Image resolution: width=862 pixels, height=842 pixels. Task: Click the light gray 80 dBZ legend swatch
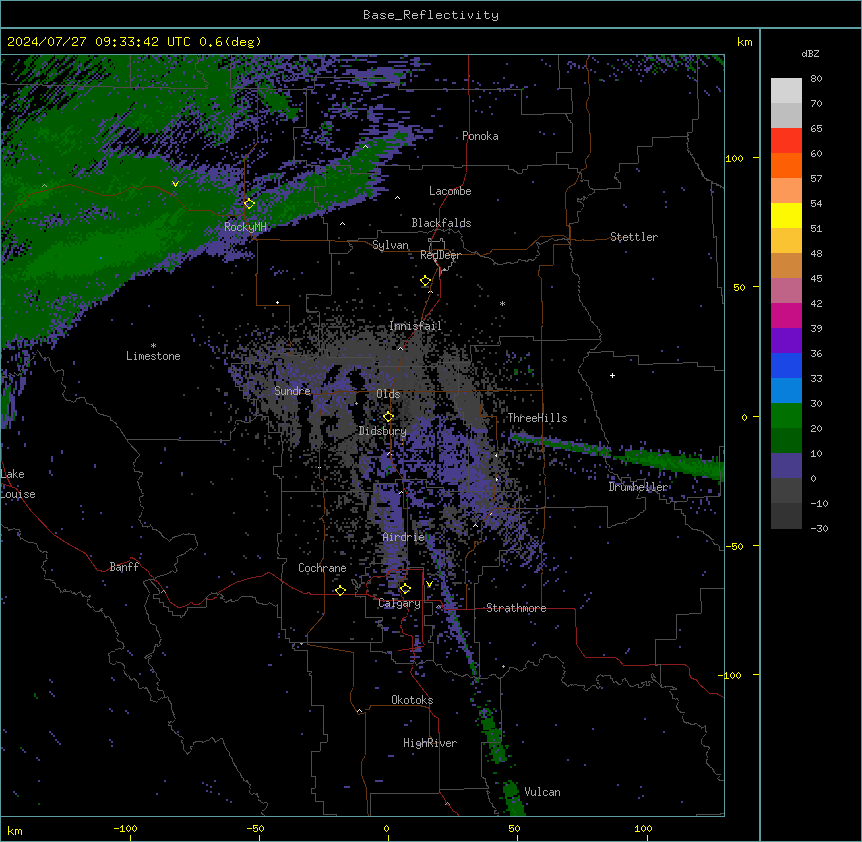(x=786, y=90)
